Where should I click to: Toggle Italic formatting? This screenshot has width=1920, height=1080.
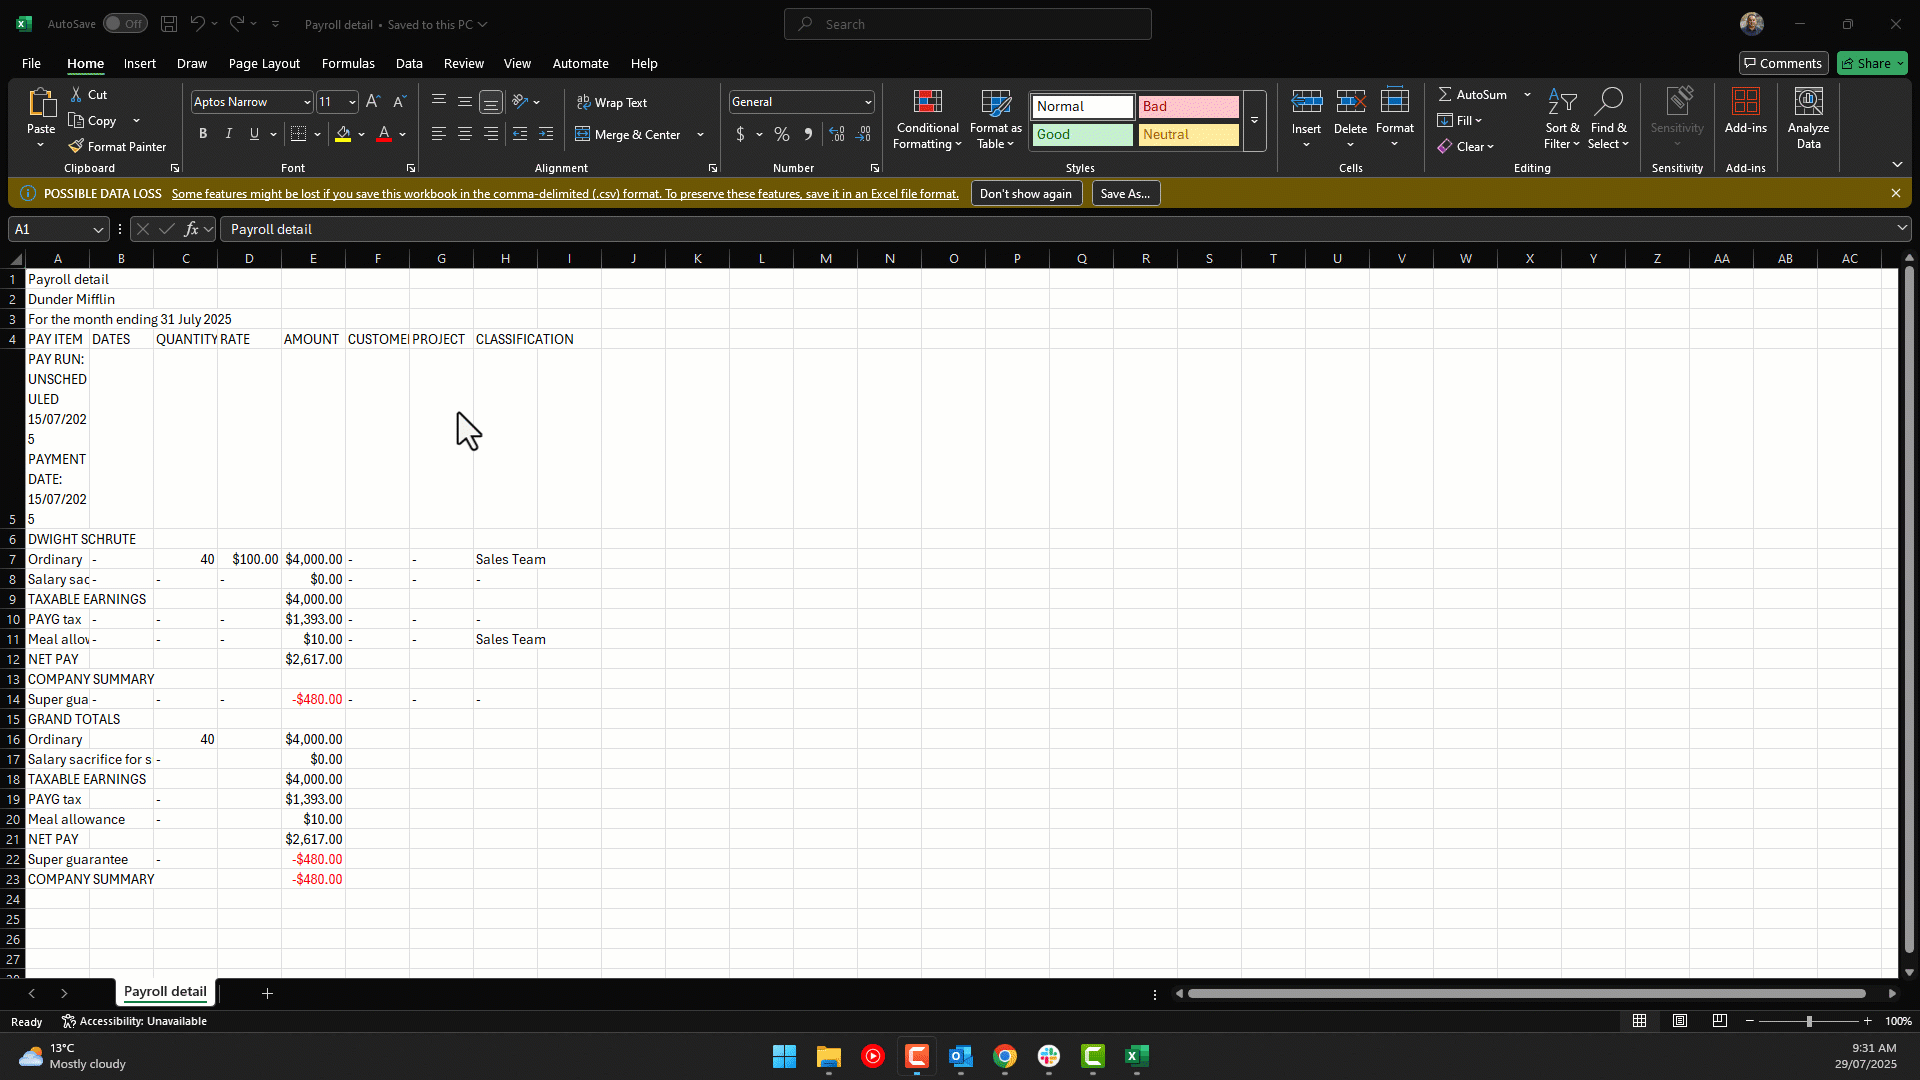(229, 134)
